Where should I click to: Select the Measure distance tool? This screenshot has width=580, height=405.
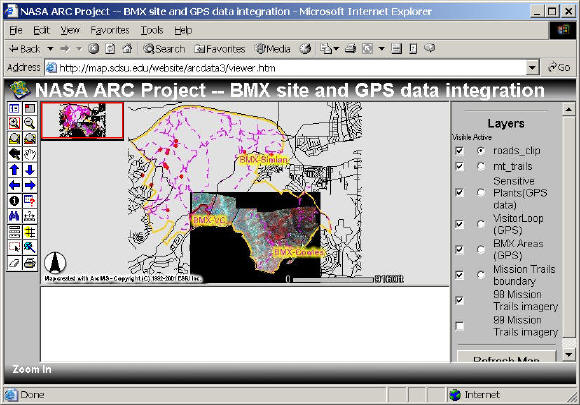(x=30, y=216)
